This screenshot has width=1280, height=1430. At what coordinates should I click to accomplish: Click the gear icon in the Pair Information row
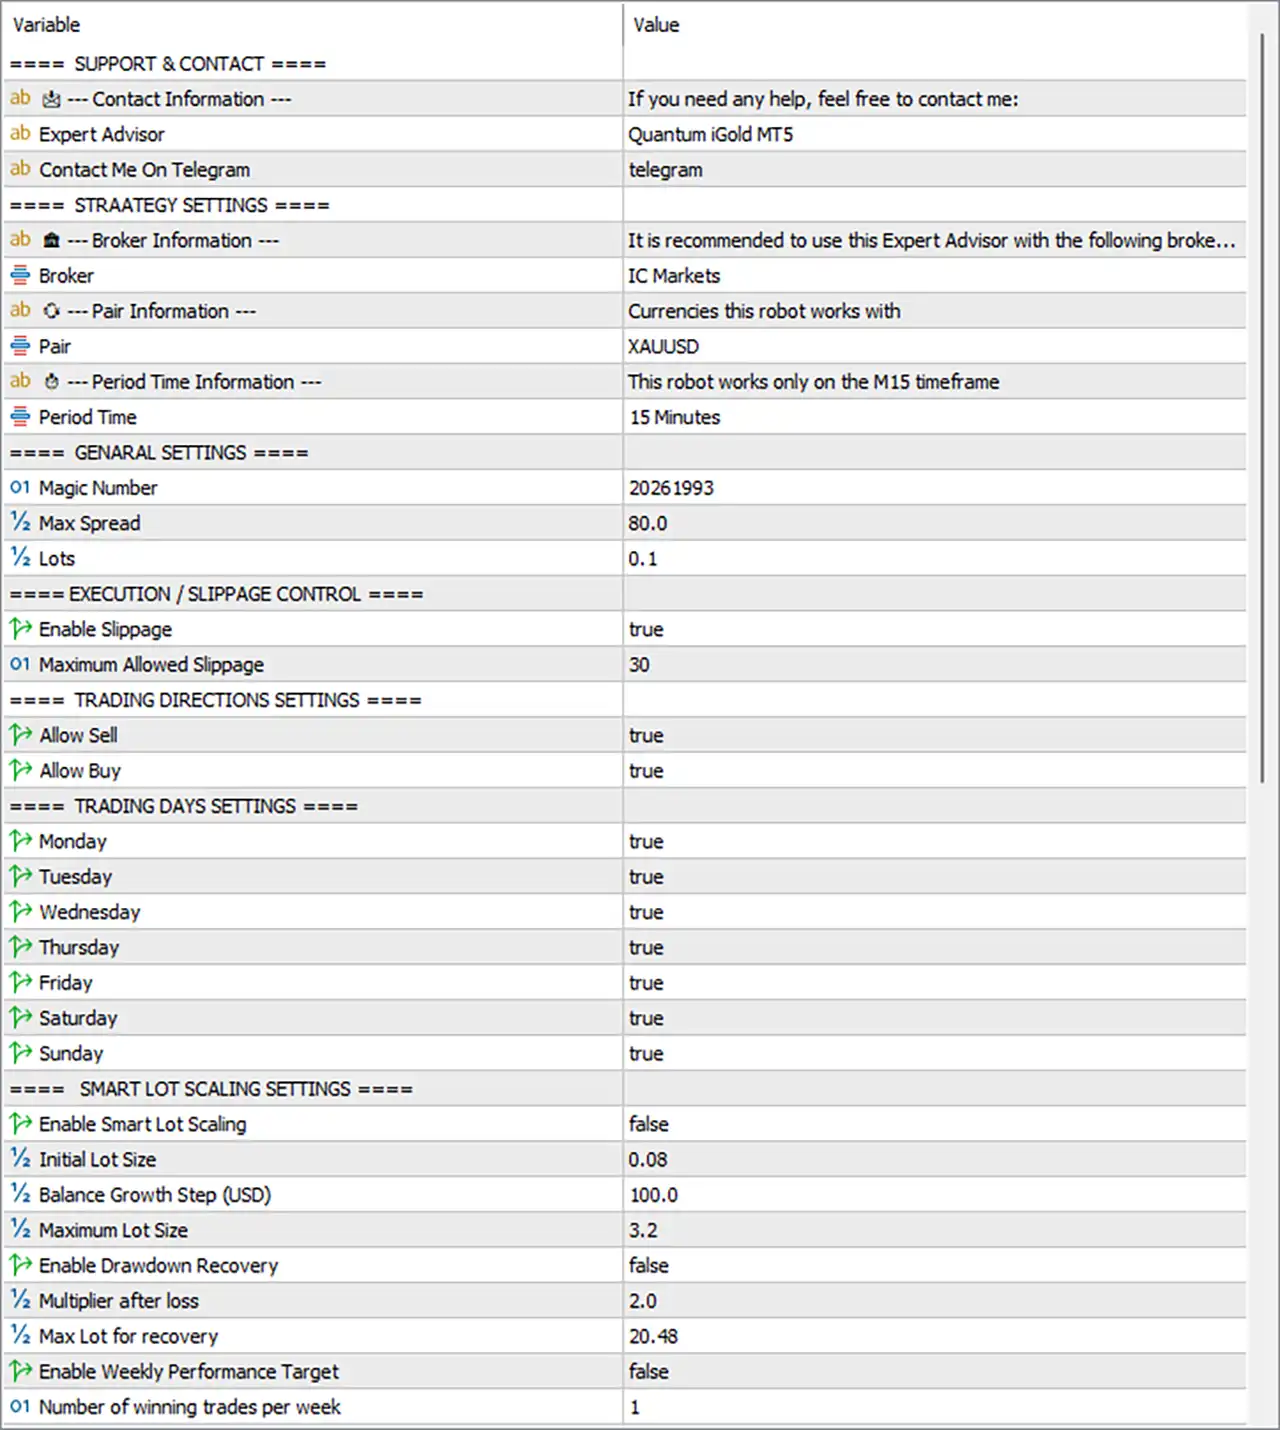pyautogui.click(x=52, y=311)
